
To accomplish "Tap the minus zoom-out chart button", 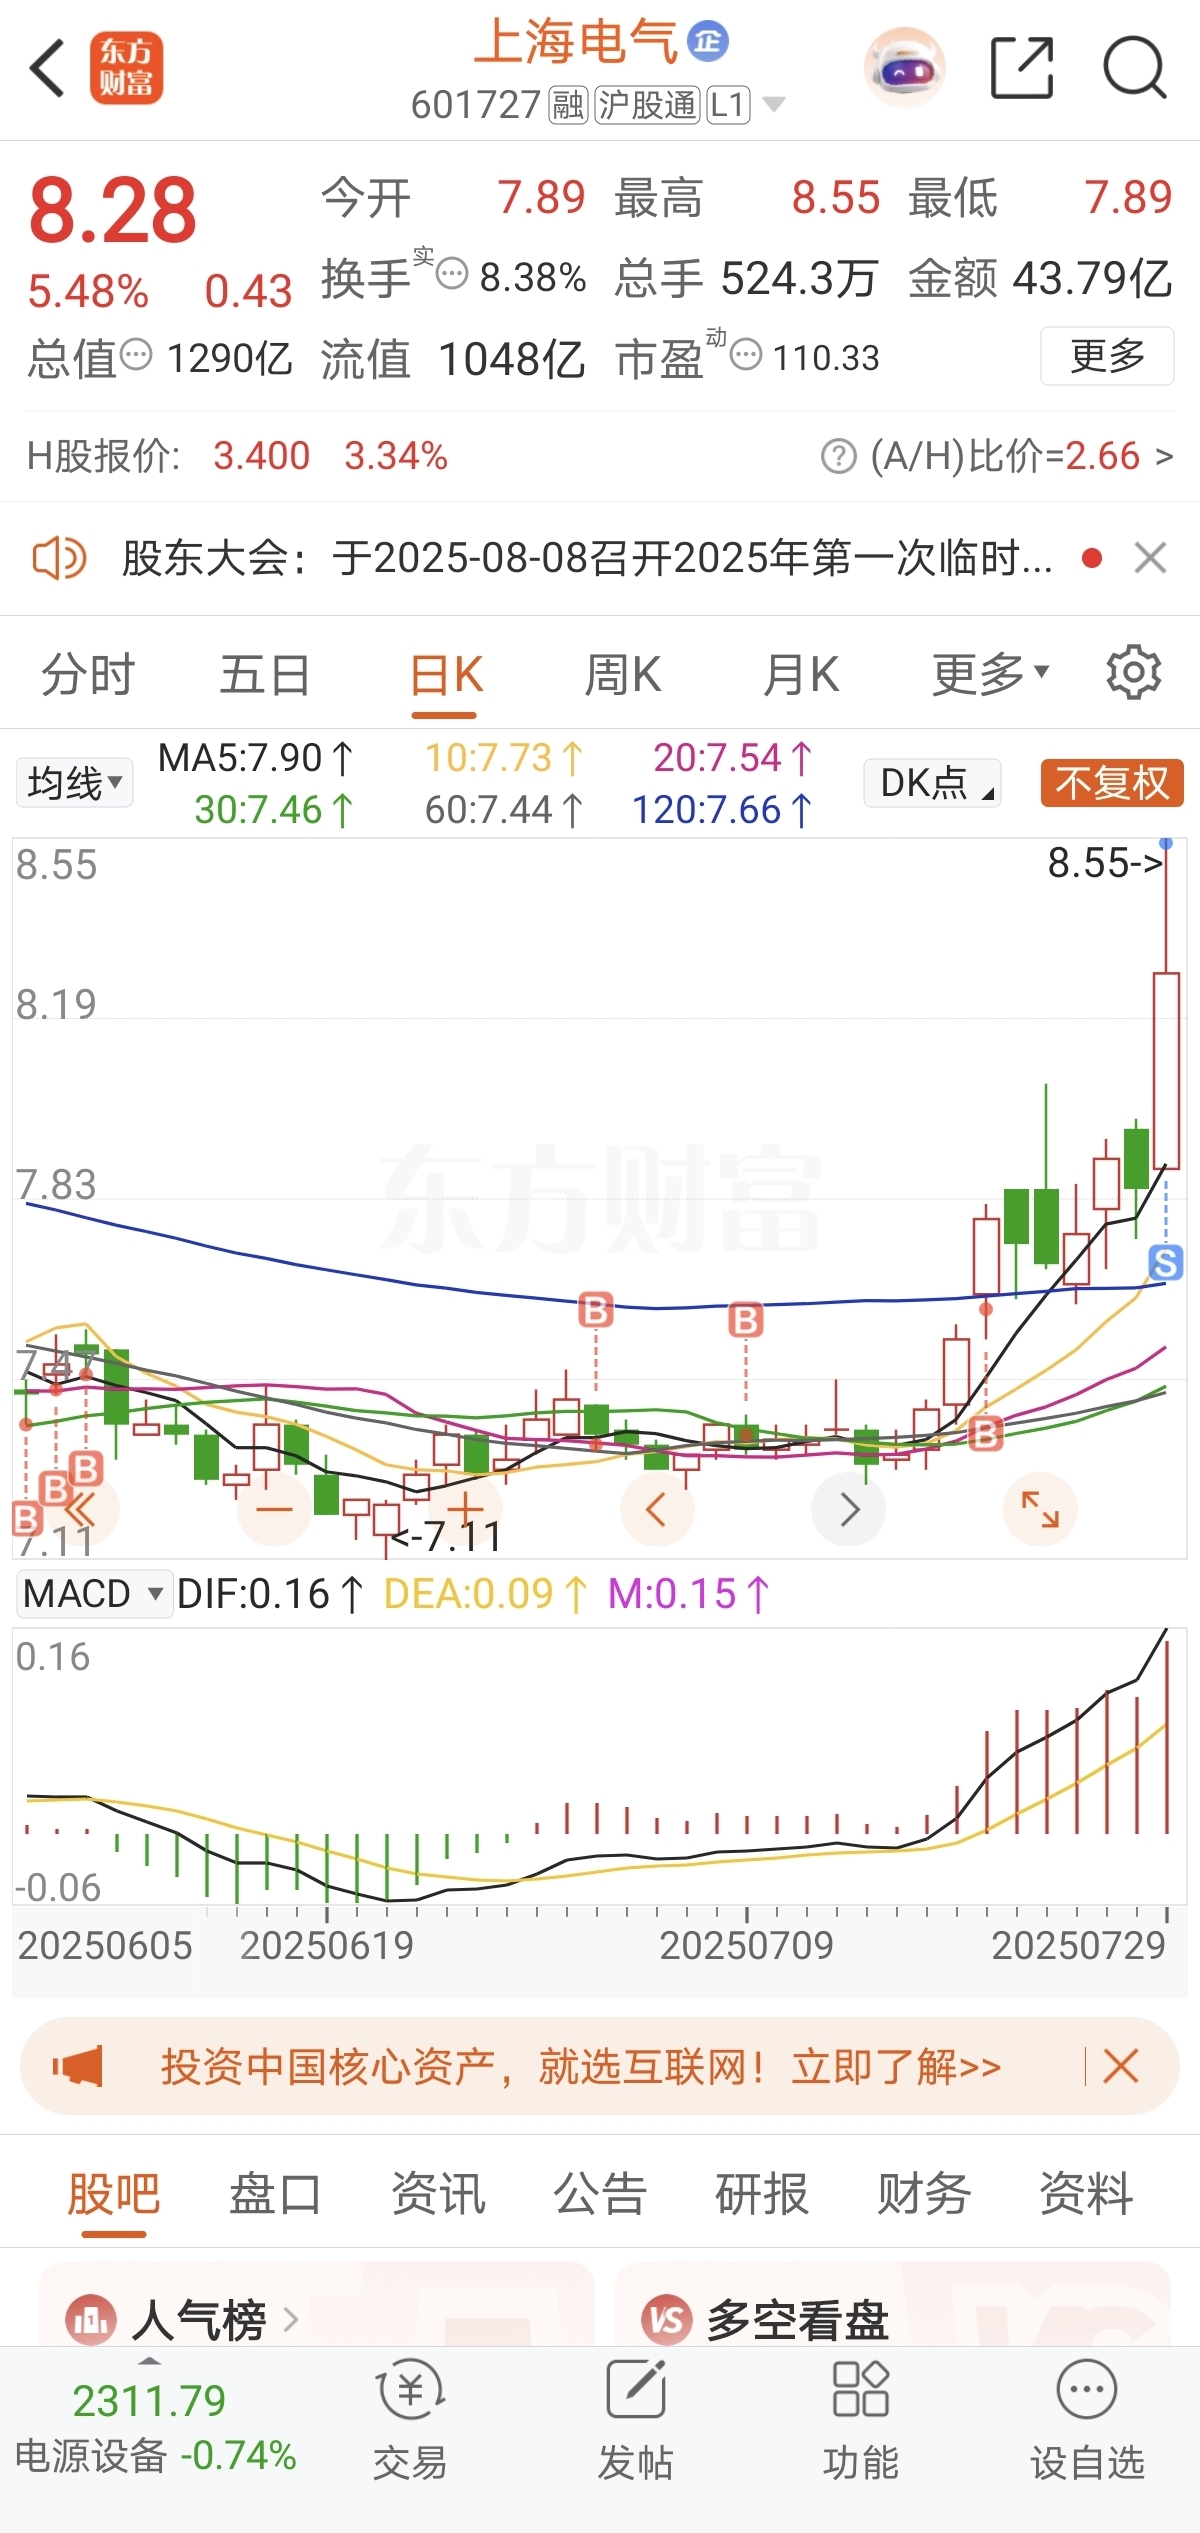I will (x=274, y=1509).
